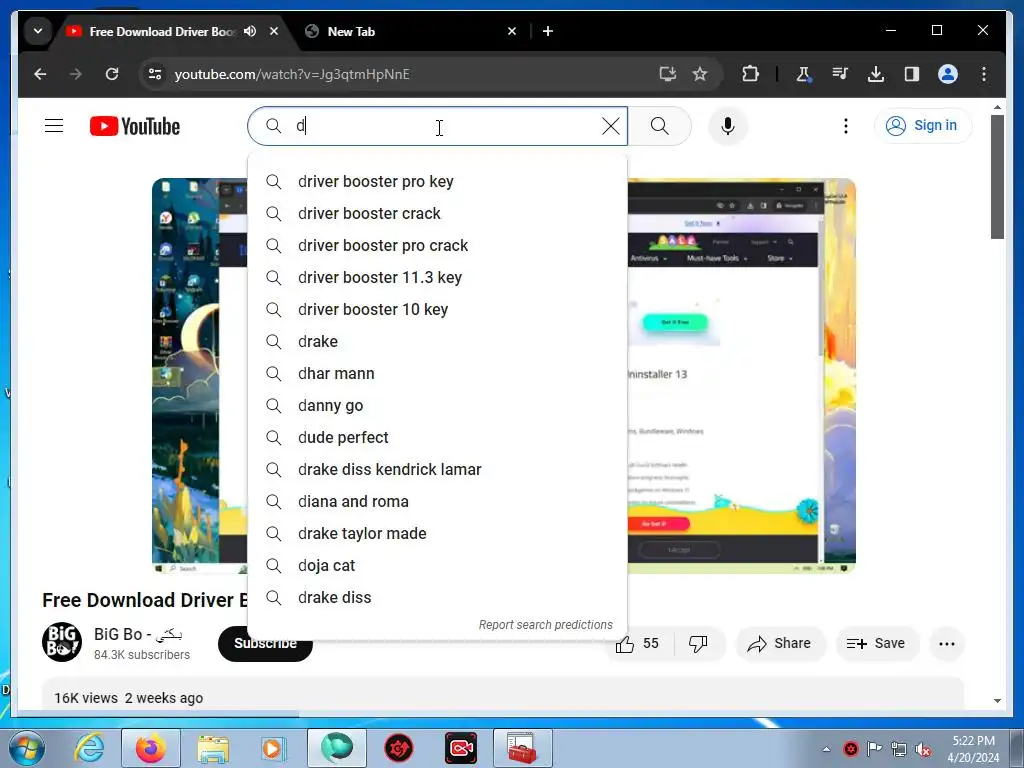This screenshot has height=768, width=1024.
Task: Pick the 'danny go' suggestion
Action: pyautogui.click(x=438, y=406)
